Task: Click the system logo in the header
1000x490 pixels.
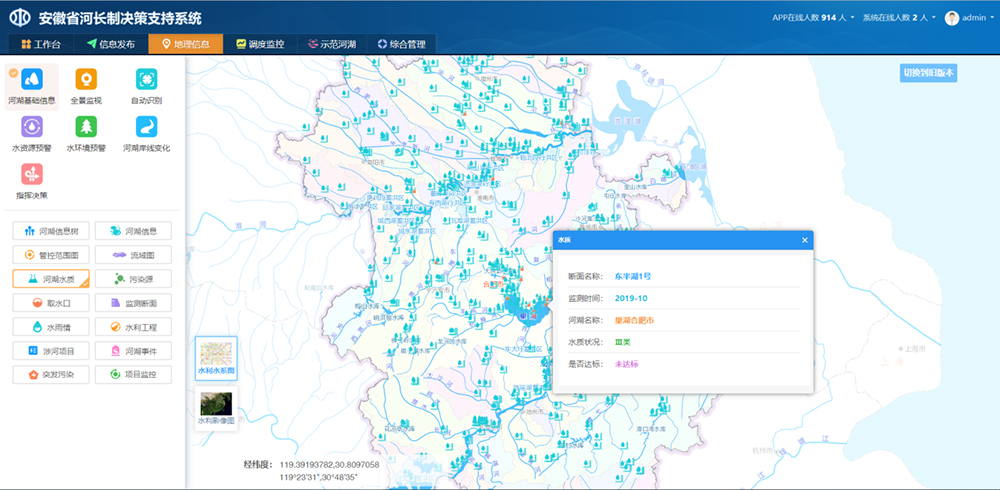Action: (x=20, y=18)
